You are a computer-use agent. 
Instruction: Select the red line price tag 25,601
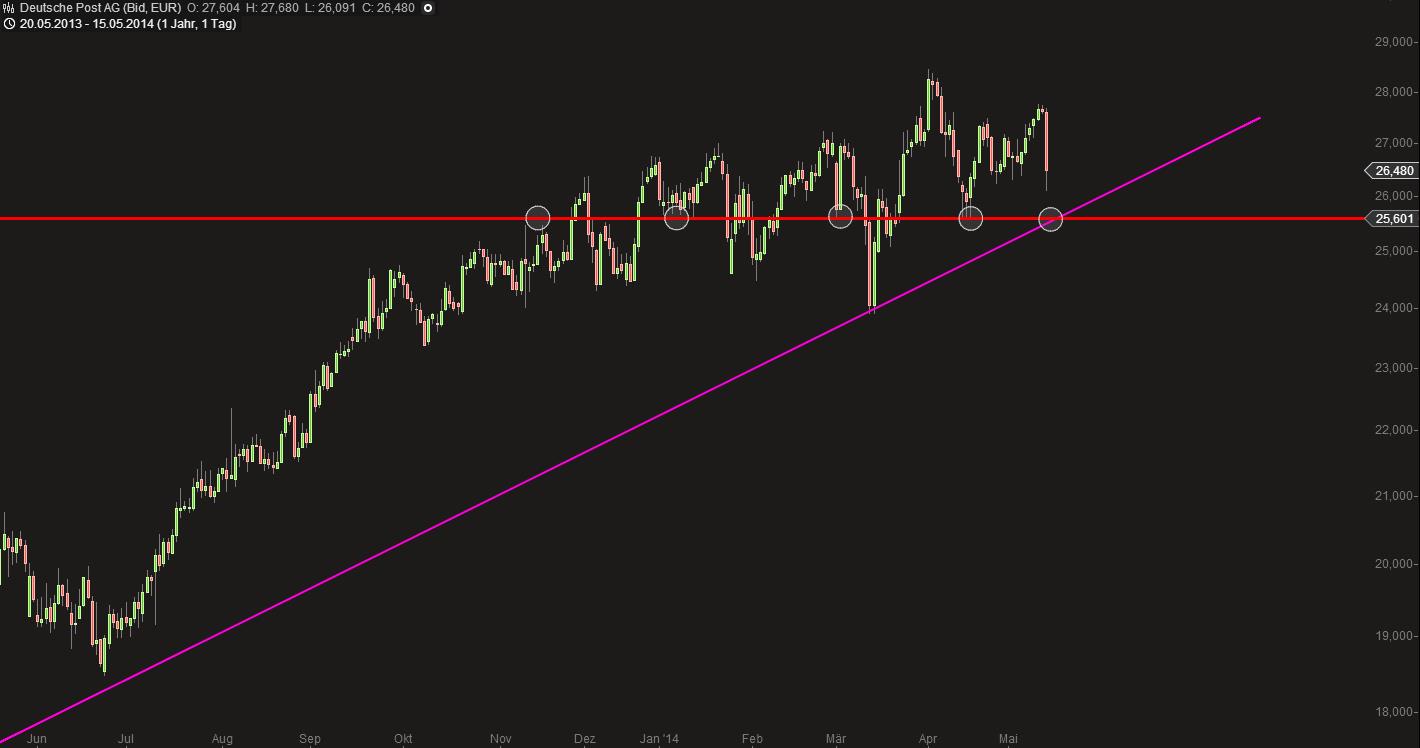click(x=1393, y=219)
